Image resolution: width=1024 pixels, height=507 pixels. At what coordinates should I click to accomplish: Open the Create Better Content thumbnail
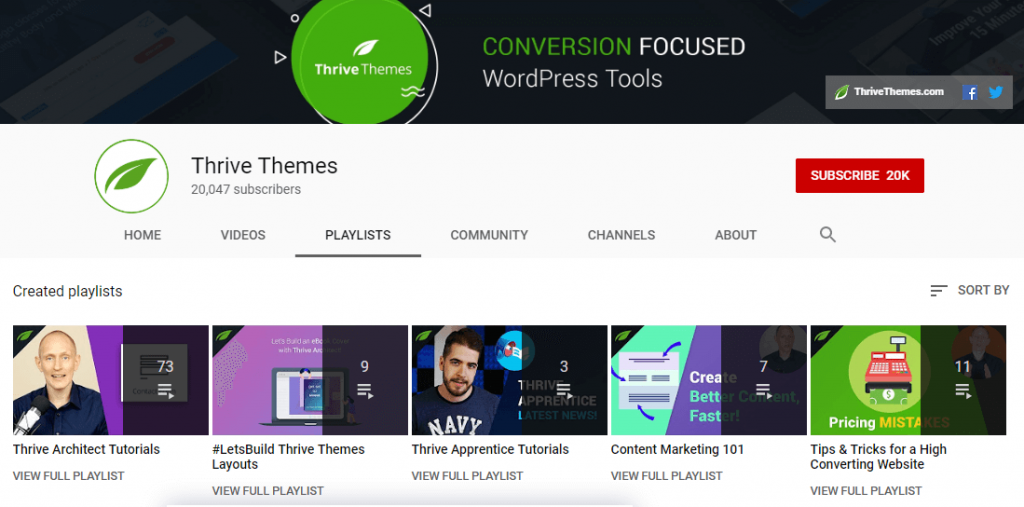pyautogui.click(x=709, y=380)
